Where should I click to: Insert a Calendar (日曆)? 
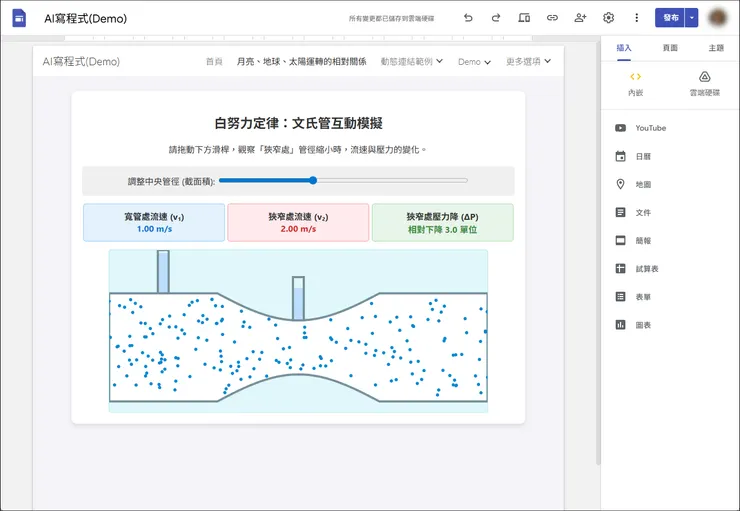coord(633,156)
